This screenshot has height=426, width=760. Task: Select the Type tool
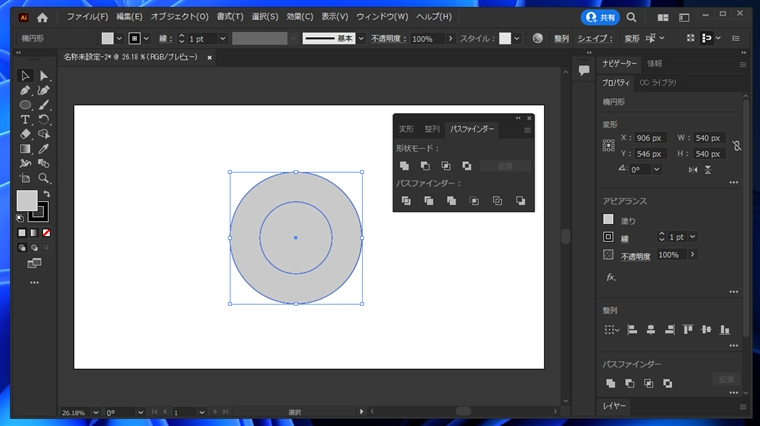pos(25,119)
